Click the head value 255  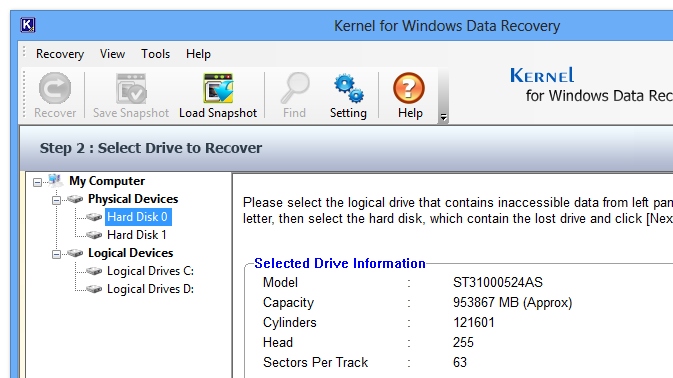tap(463, 342)
